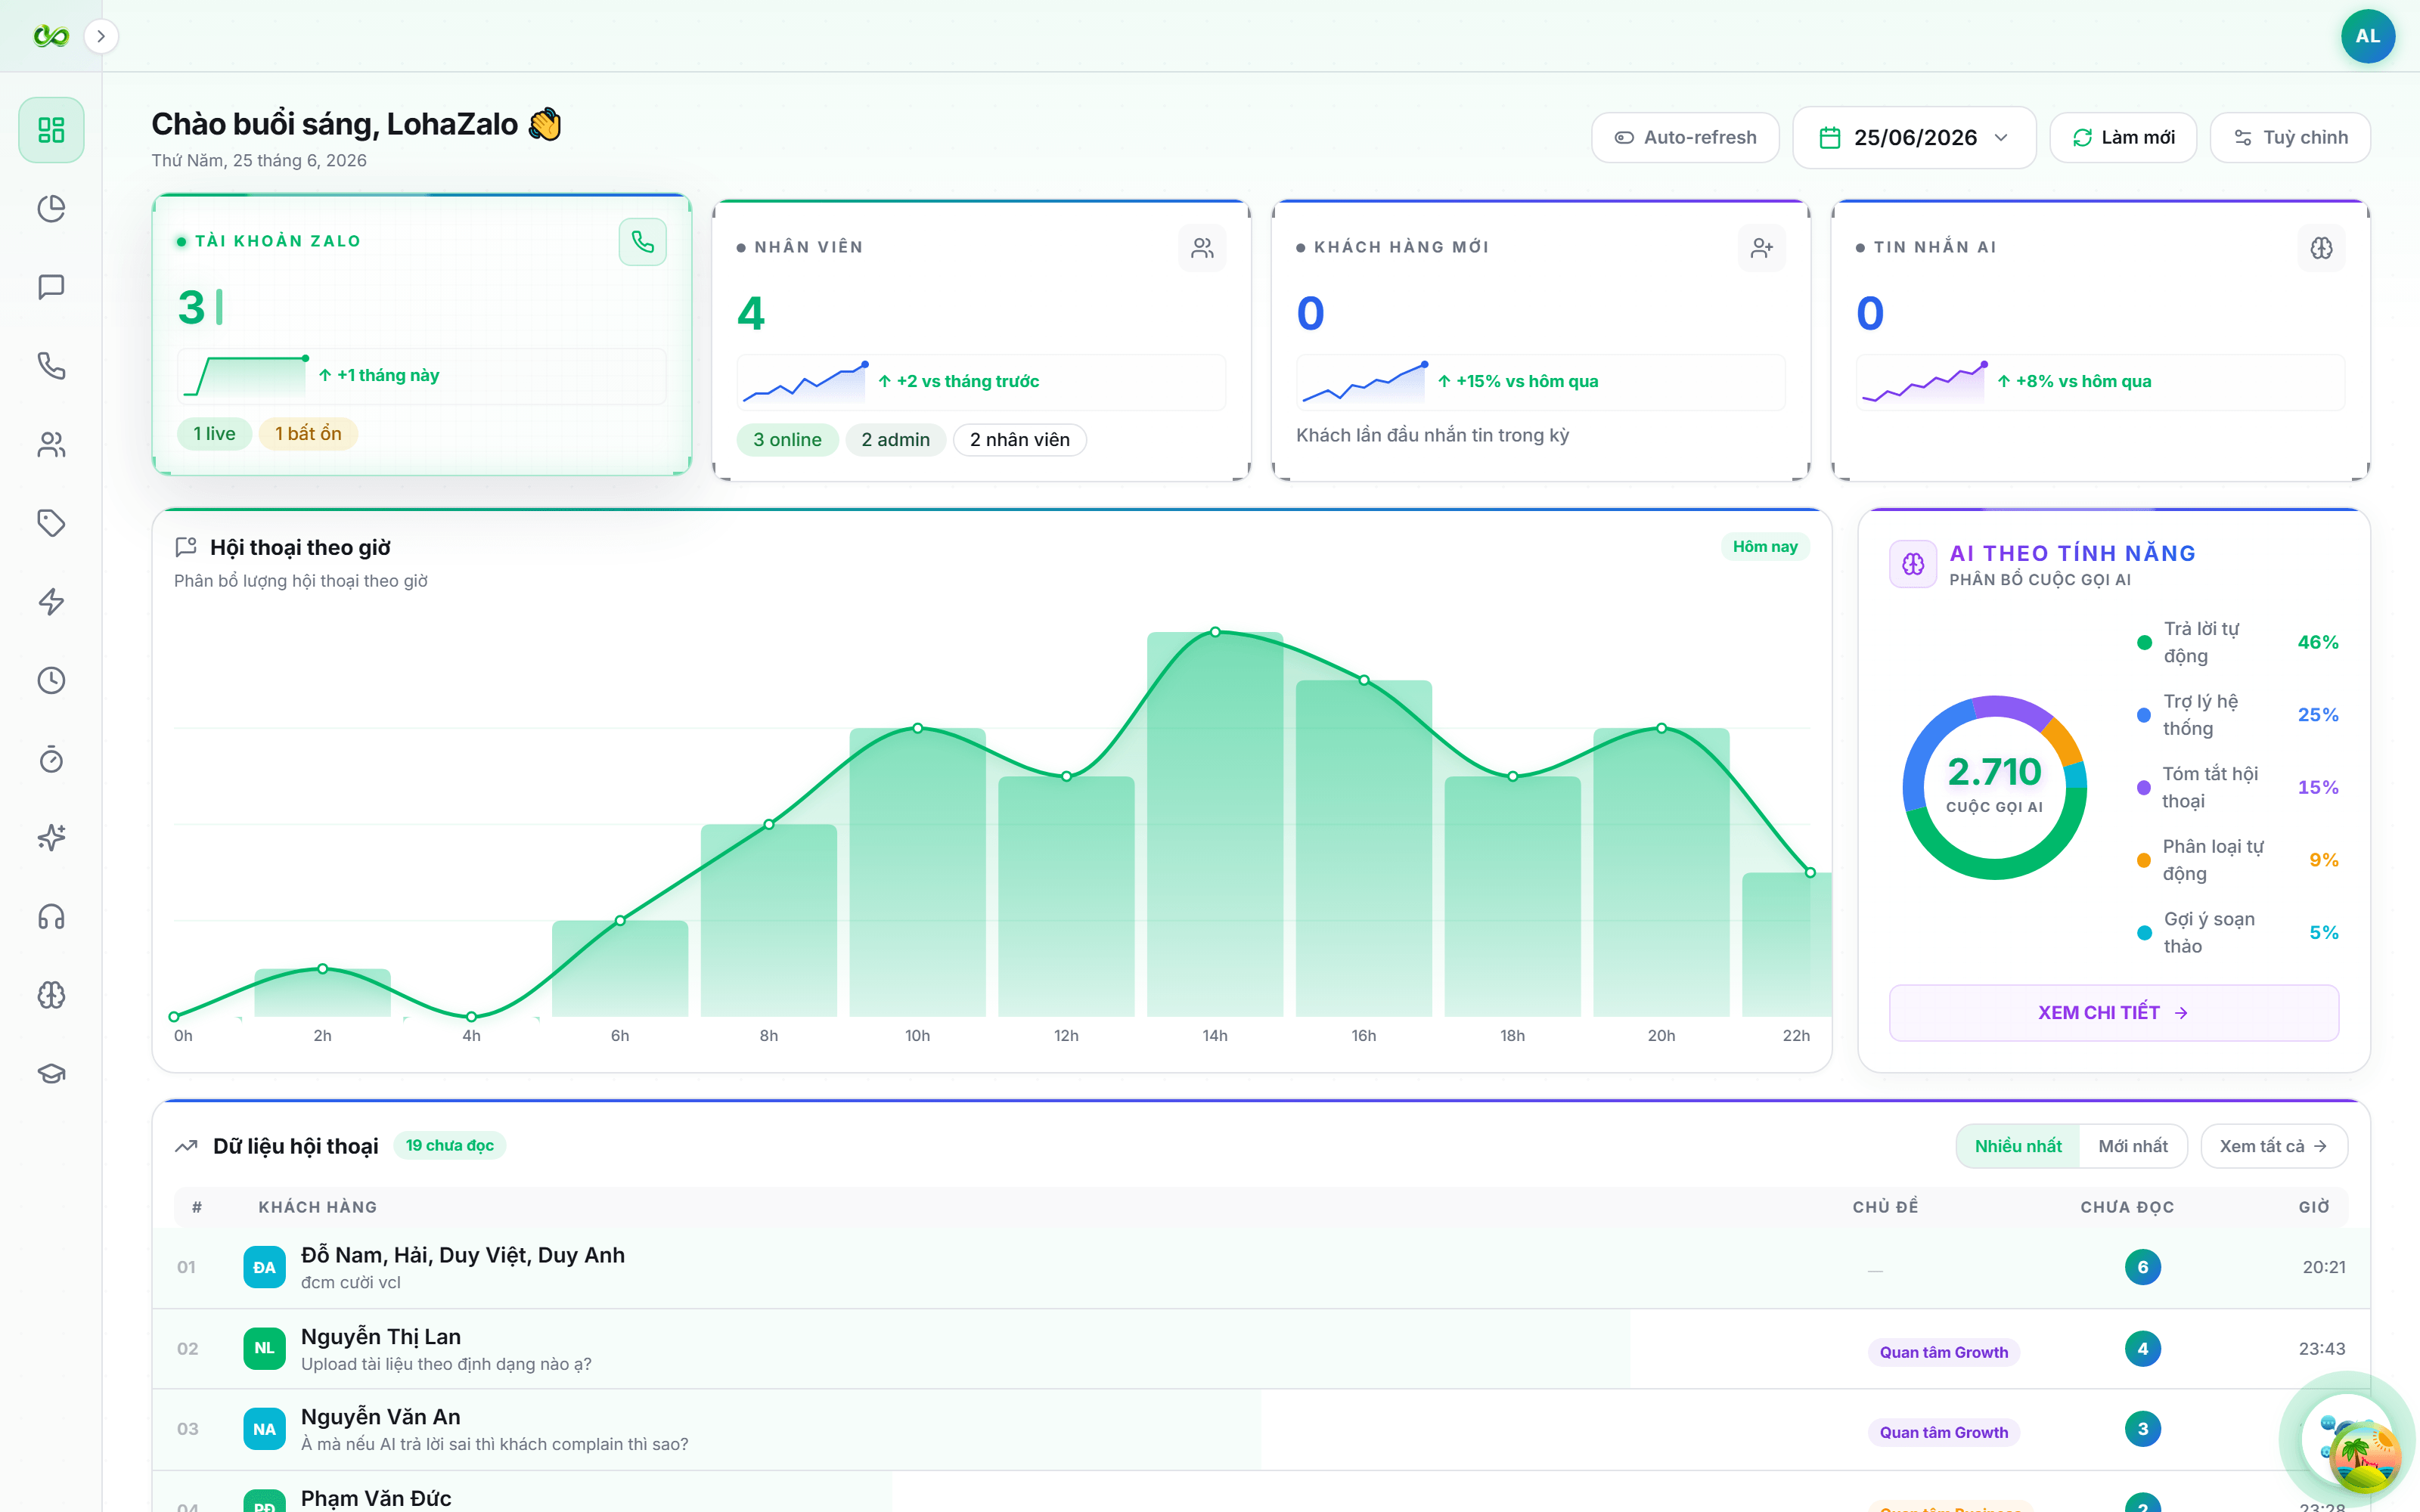Click the CHỦ ĐỀ column header
This screenshot has height=1512, width=2420.
[1885, 1207]
